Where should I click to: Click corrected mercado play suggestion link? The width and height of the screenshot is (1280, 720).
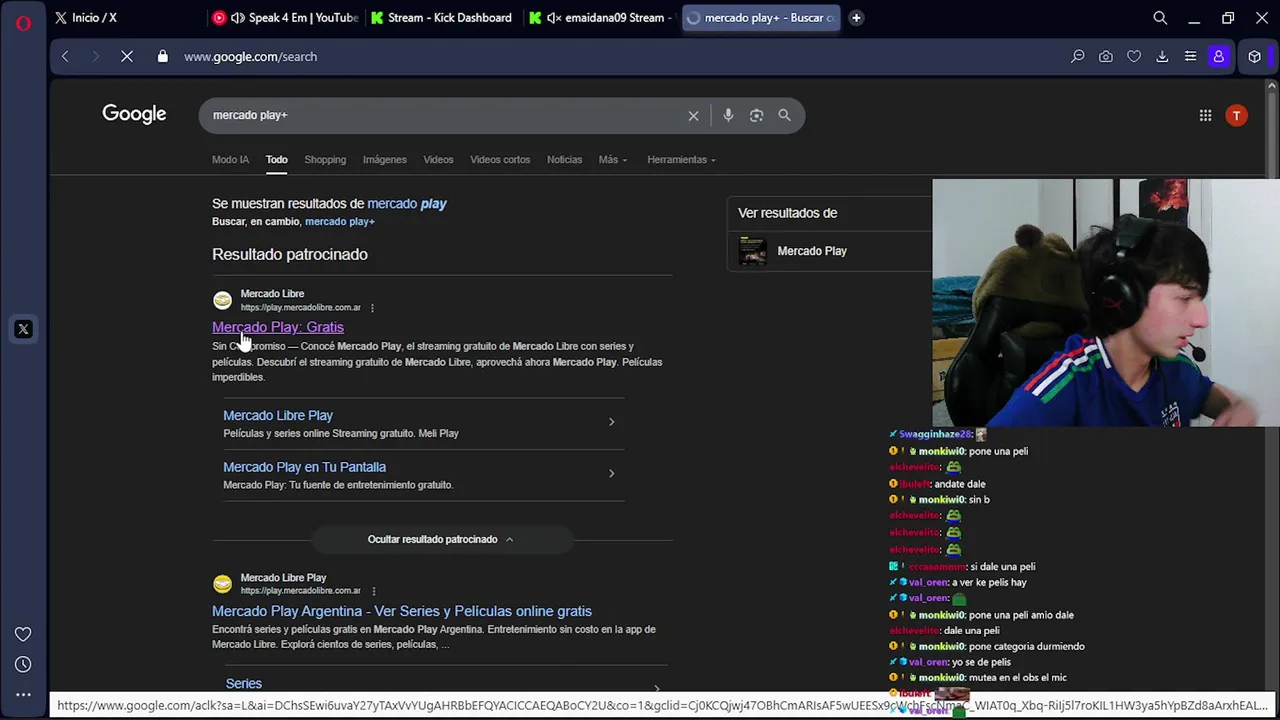point(407,204)
